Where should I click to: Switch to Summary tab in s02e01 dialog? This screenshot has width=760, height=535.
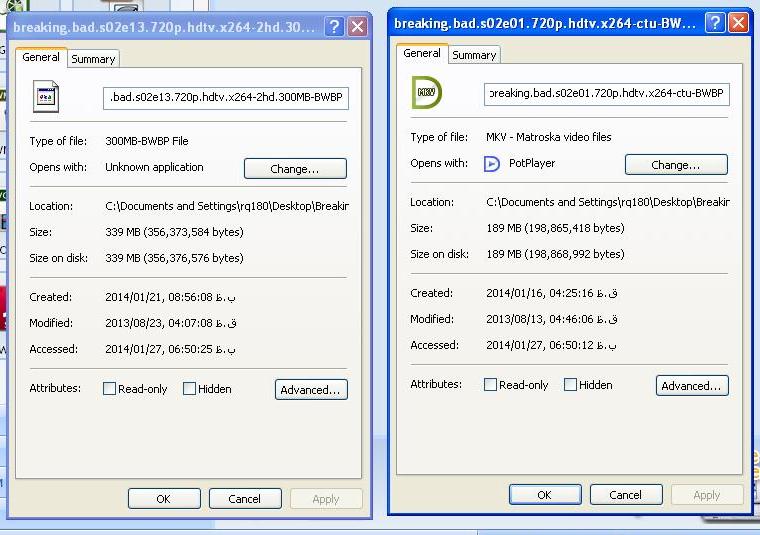(474, 55)
